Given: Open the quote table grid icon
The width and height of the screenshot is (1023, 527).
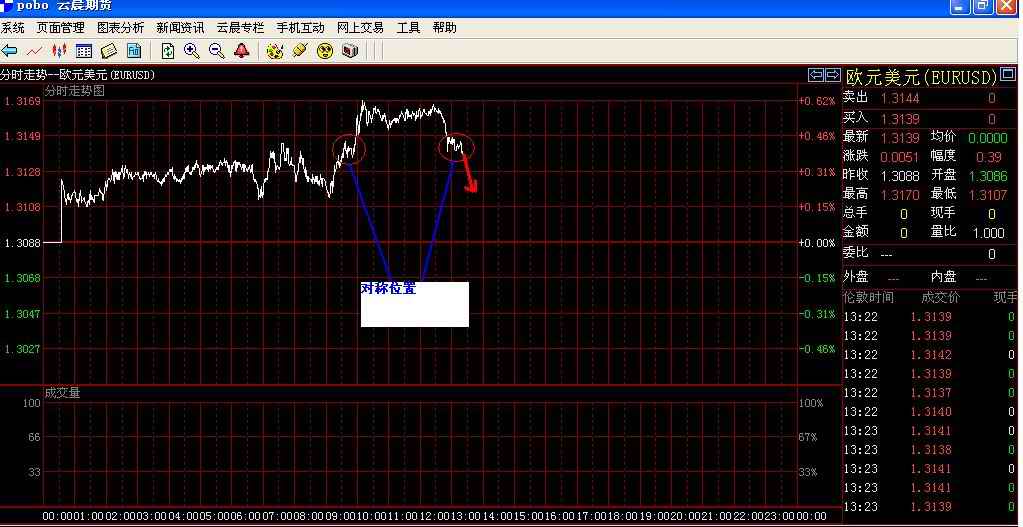Looking at the screenshot, I should click(84, 50).
